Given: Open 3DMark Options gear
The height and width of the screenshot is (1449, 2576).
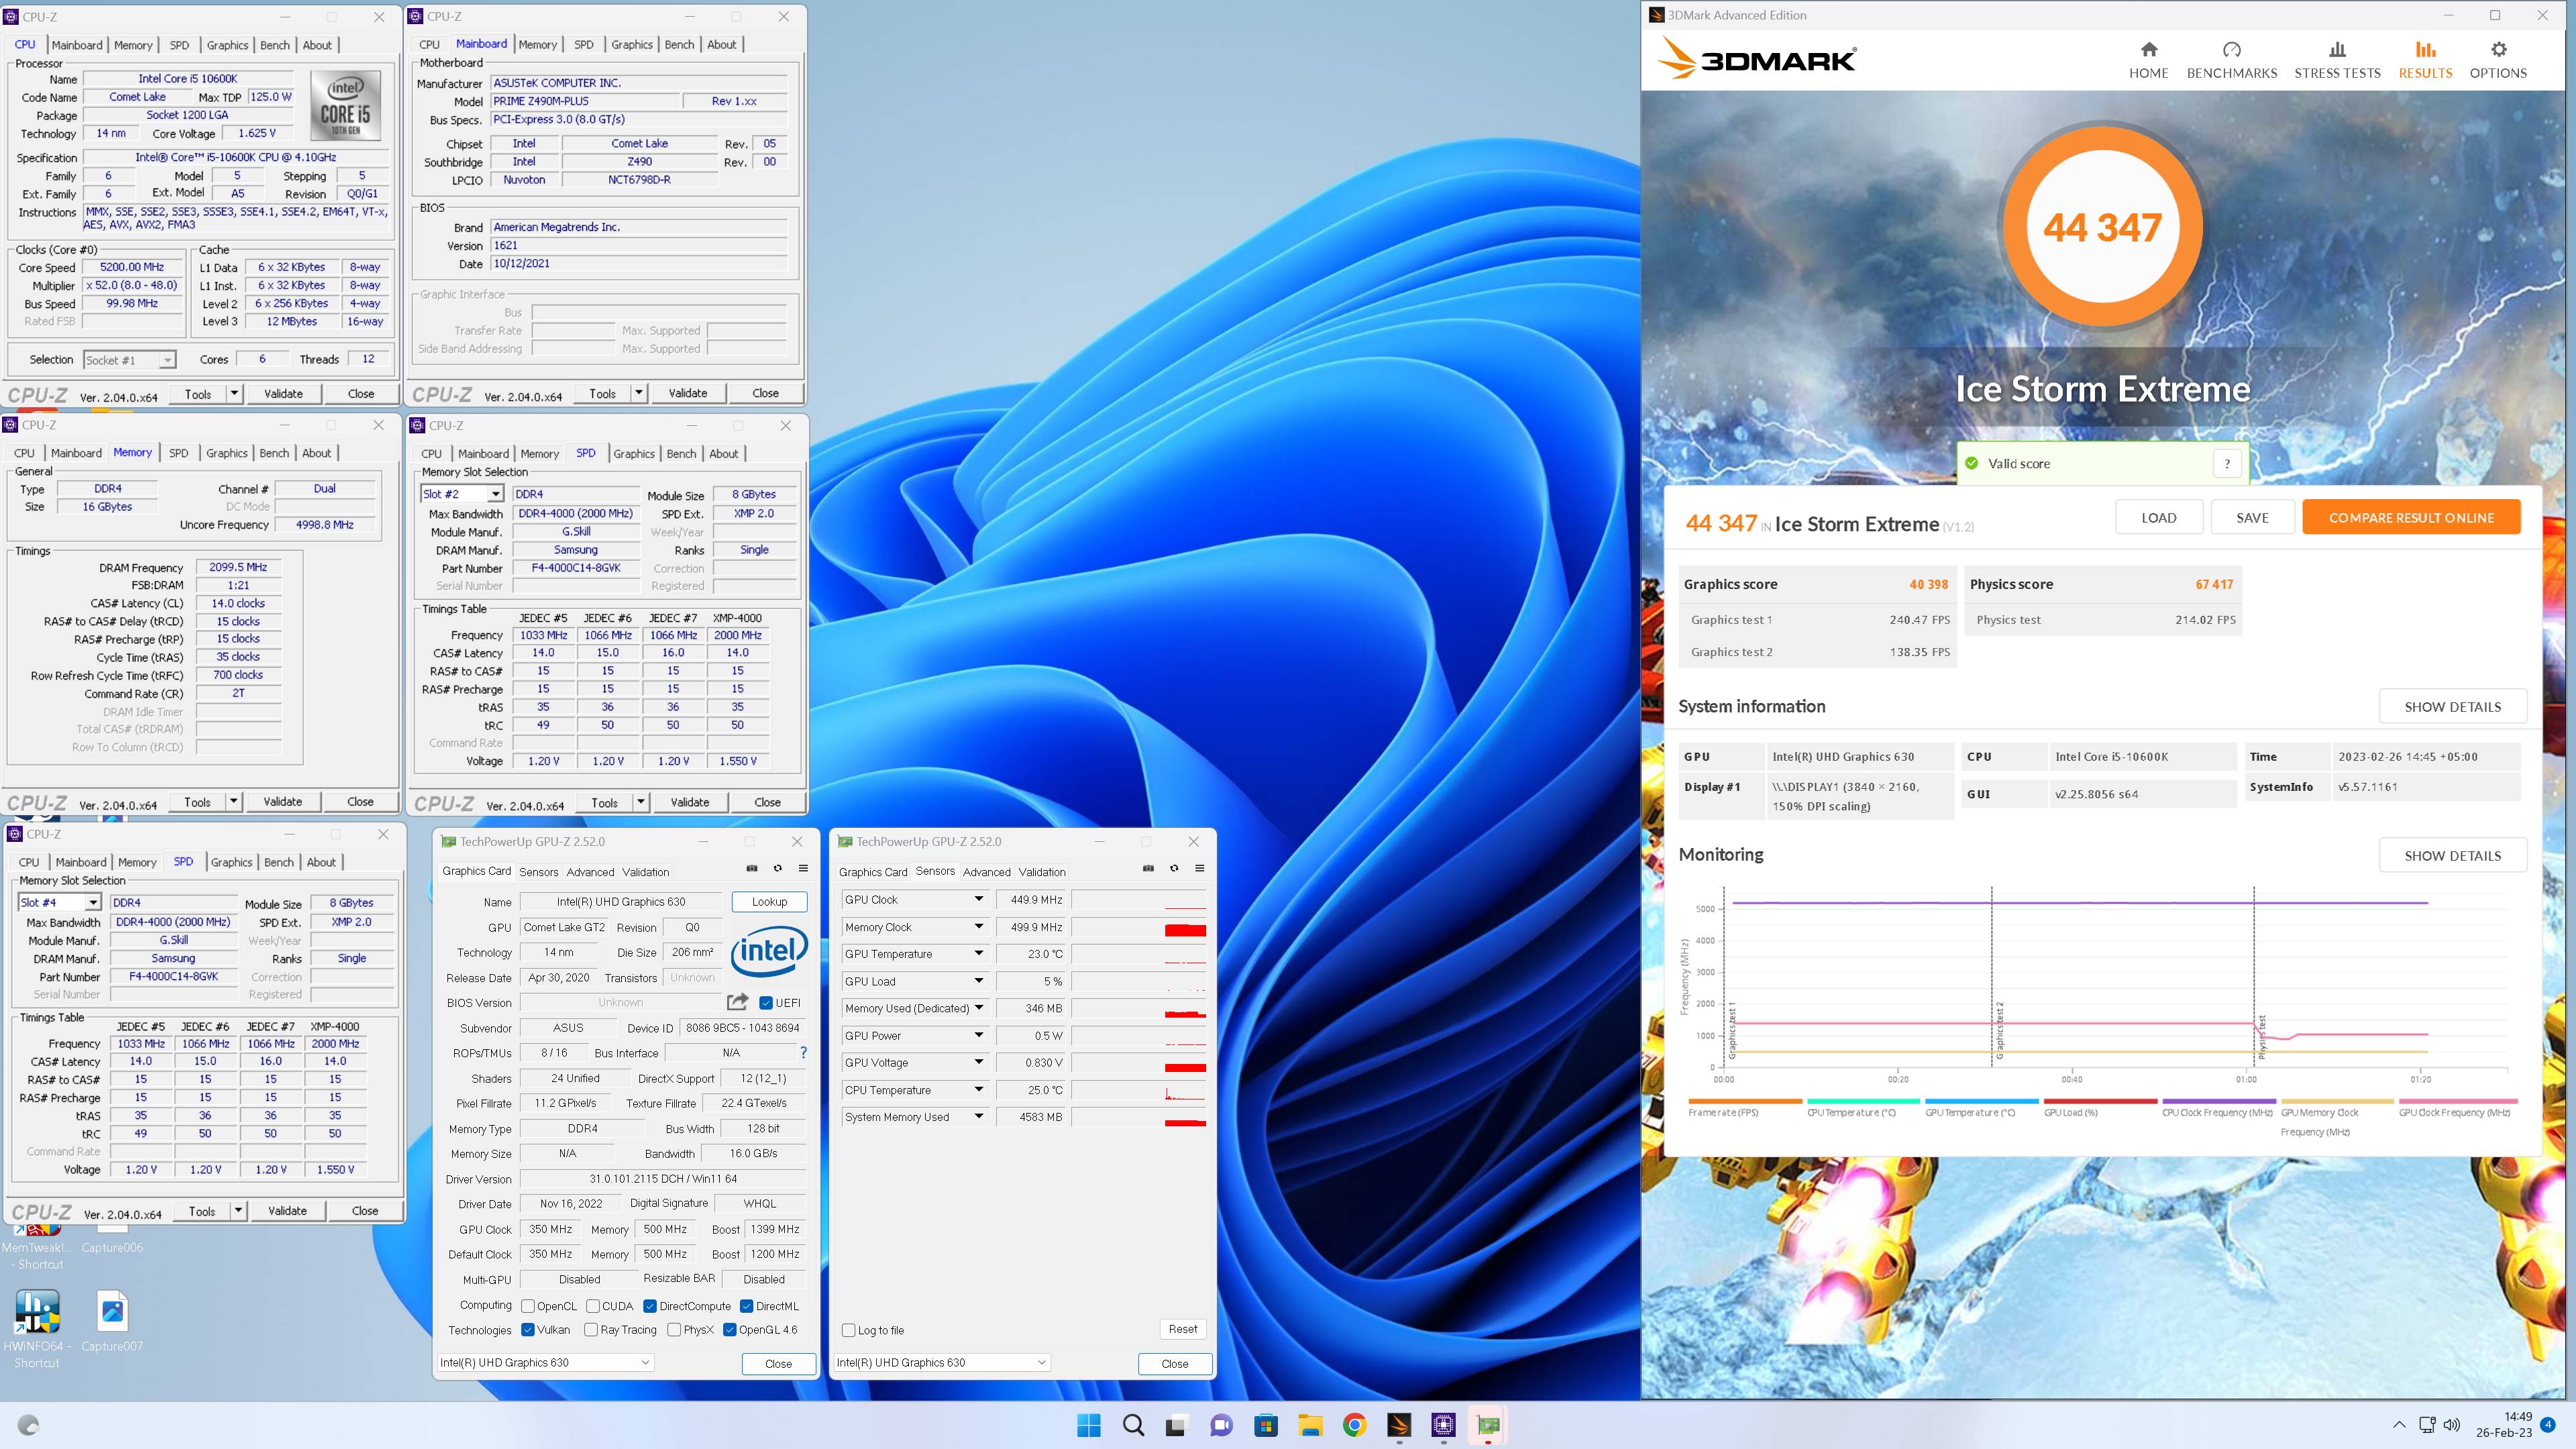Looking at the screenshot, I should pos(2498,60).
